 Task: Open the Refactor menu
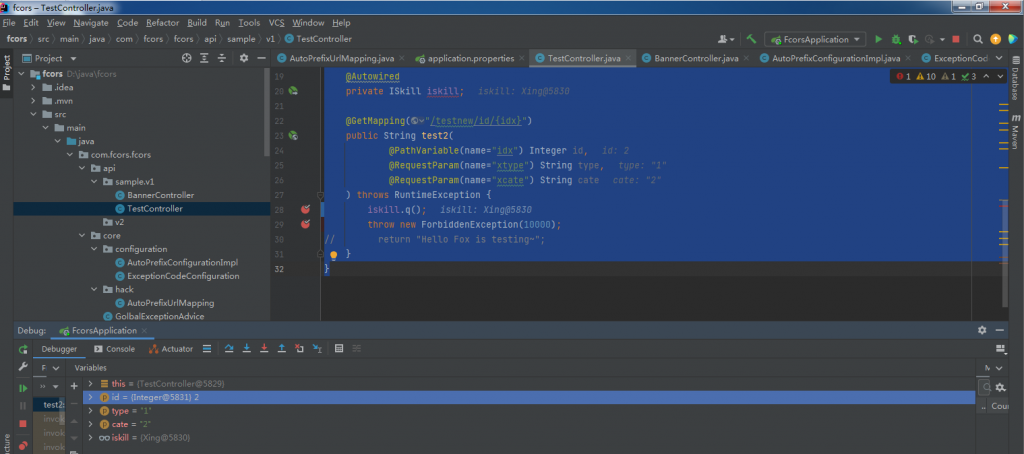[x=163, y=22]
